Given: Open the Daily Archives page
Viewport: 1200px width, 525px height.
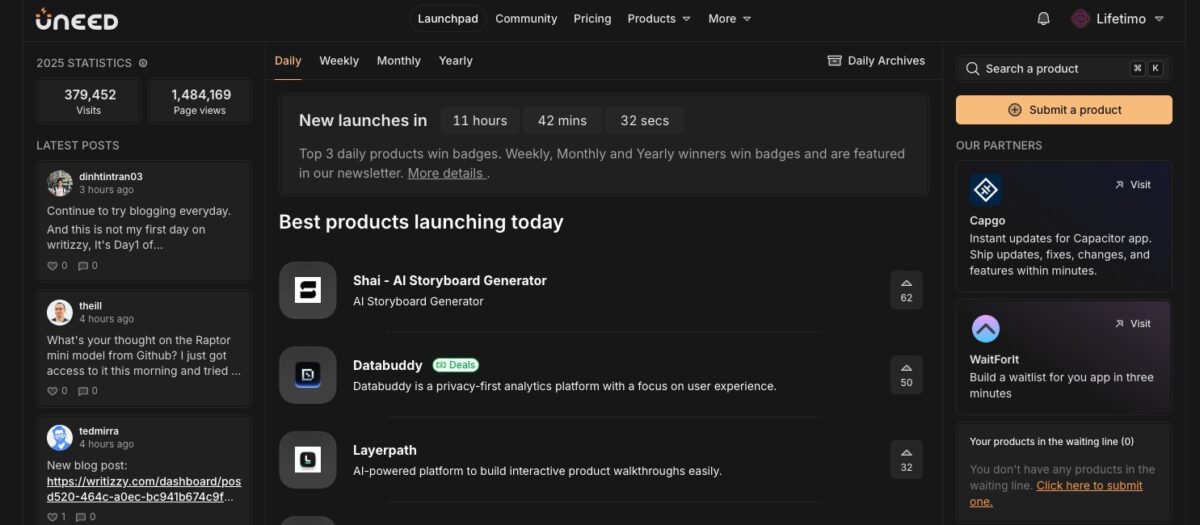Looking at the screenshot, I should [876, 61].
